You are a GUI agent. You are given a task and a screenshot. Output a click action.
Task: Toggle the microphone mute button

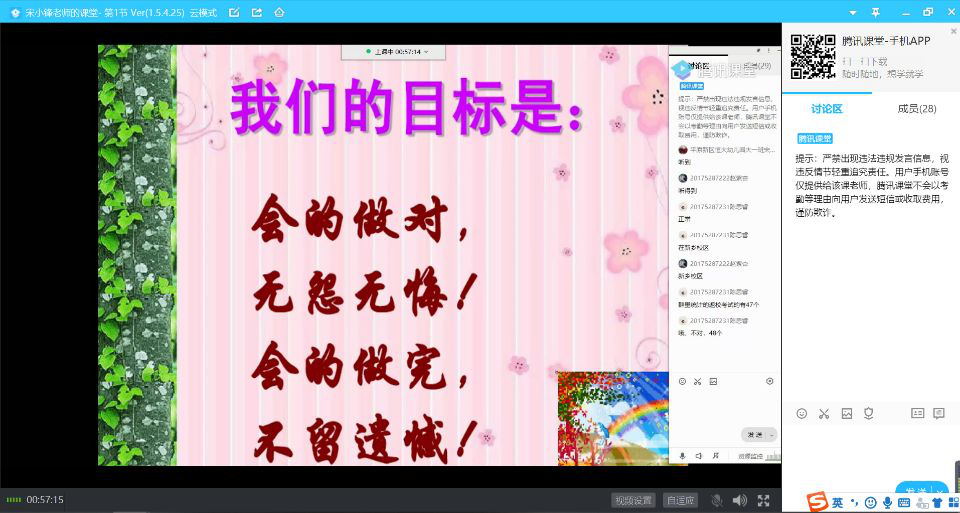716,500
